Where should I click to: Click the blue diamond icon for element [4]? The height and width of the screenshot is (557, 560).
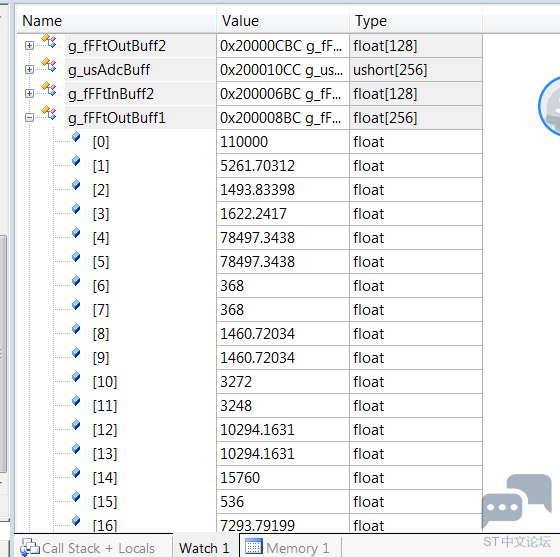tap(76, 233)
